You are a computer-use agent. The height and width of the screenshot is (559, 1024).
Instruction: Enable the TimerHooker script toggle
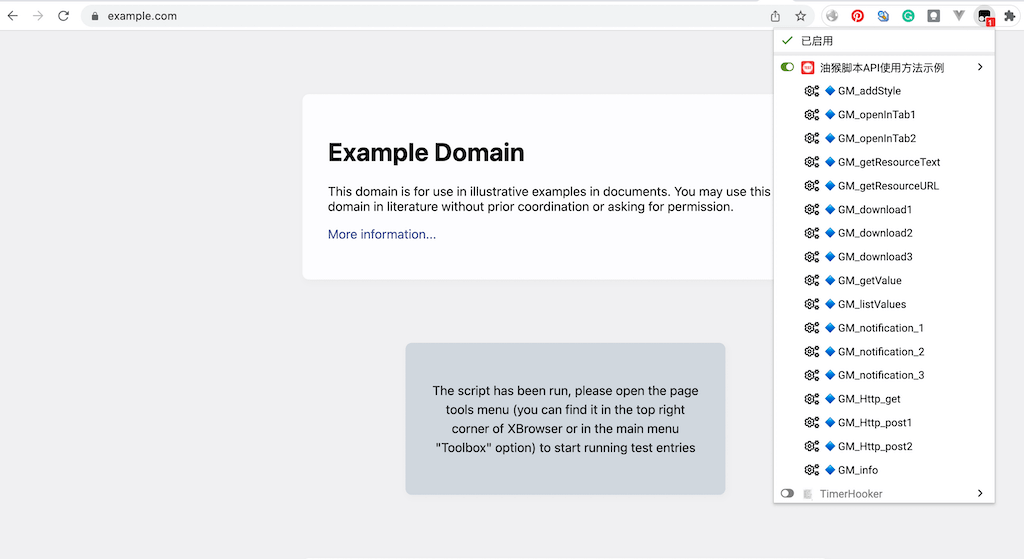click(x=787, y=494)
